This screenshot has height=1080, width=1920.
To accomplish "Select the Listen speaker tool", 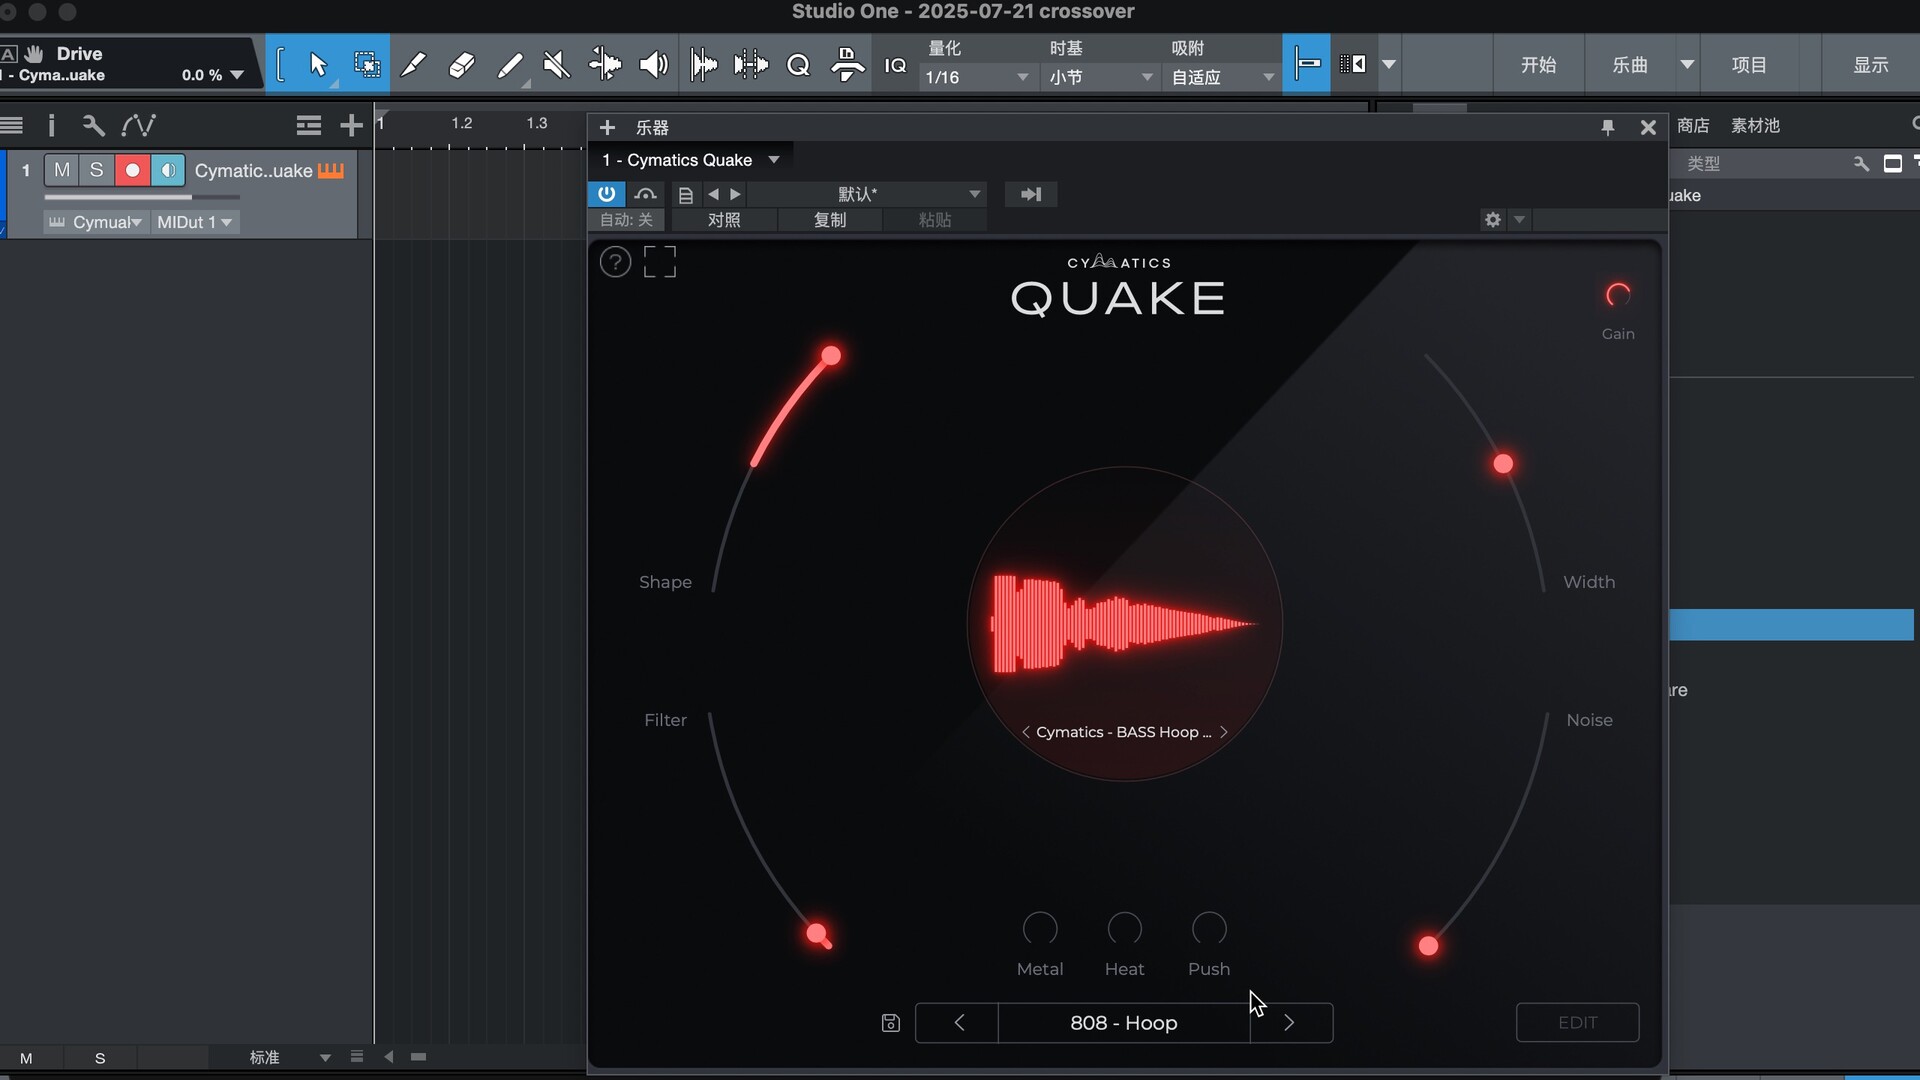I will (x=653, y=65).
